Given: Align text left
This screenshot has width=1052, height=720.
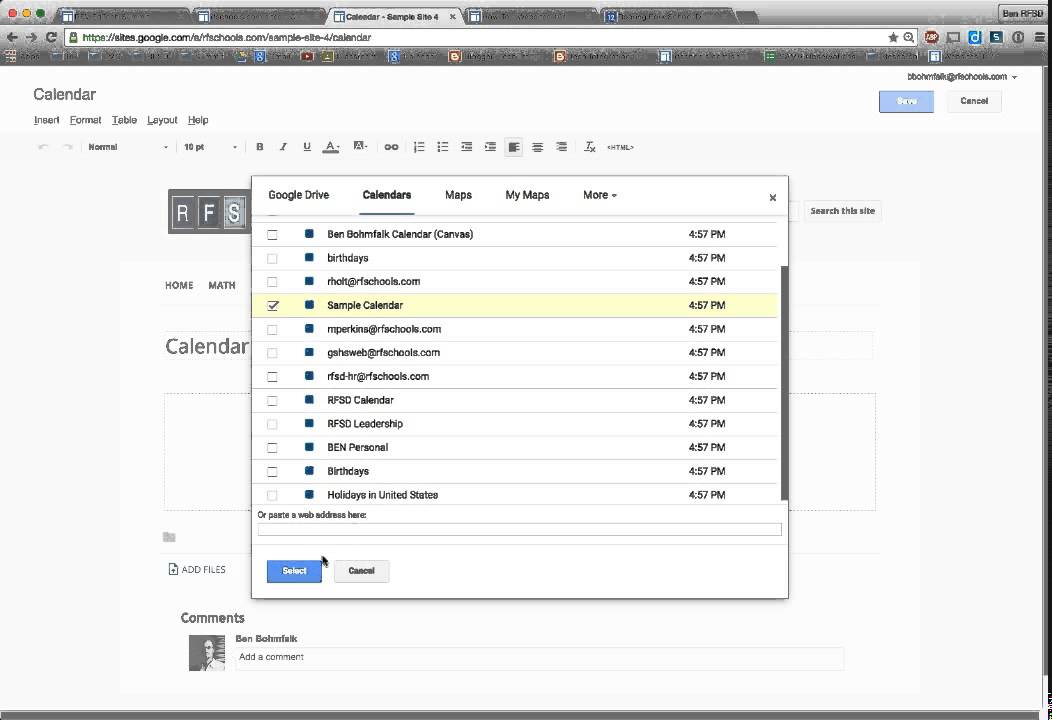Looking at the screenshot, I should coord(514,147).
